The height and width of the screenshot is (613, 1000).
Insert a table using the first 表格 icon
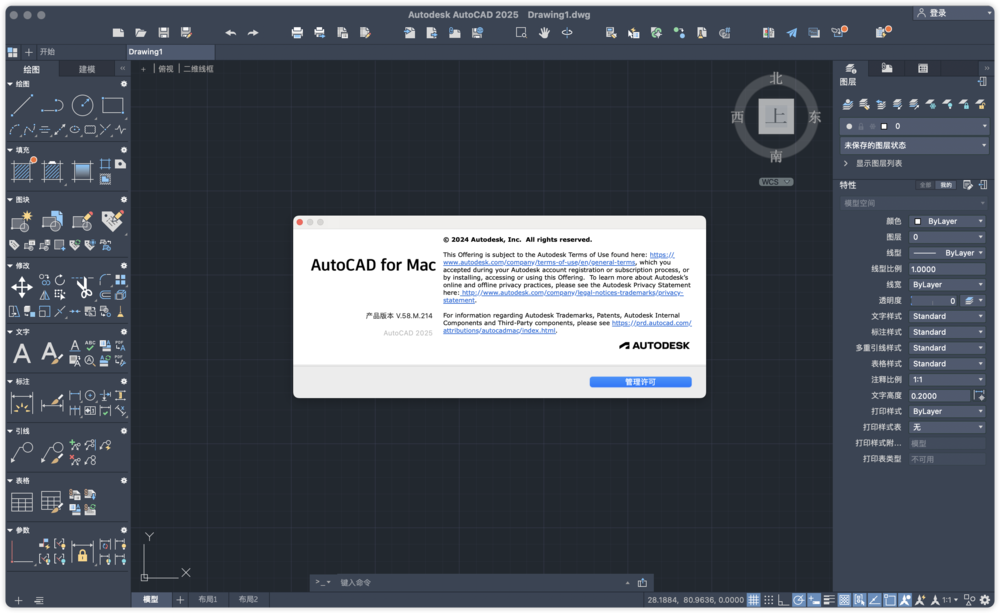[x=22, y=502]
